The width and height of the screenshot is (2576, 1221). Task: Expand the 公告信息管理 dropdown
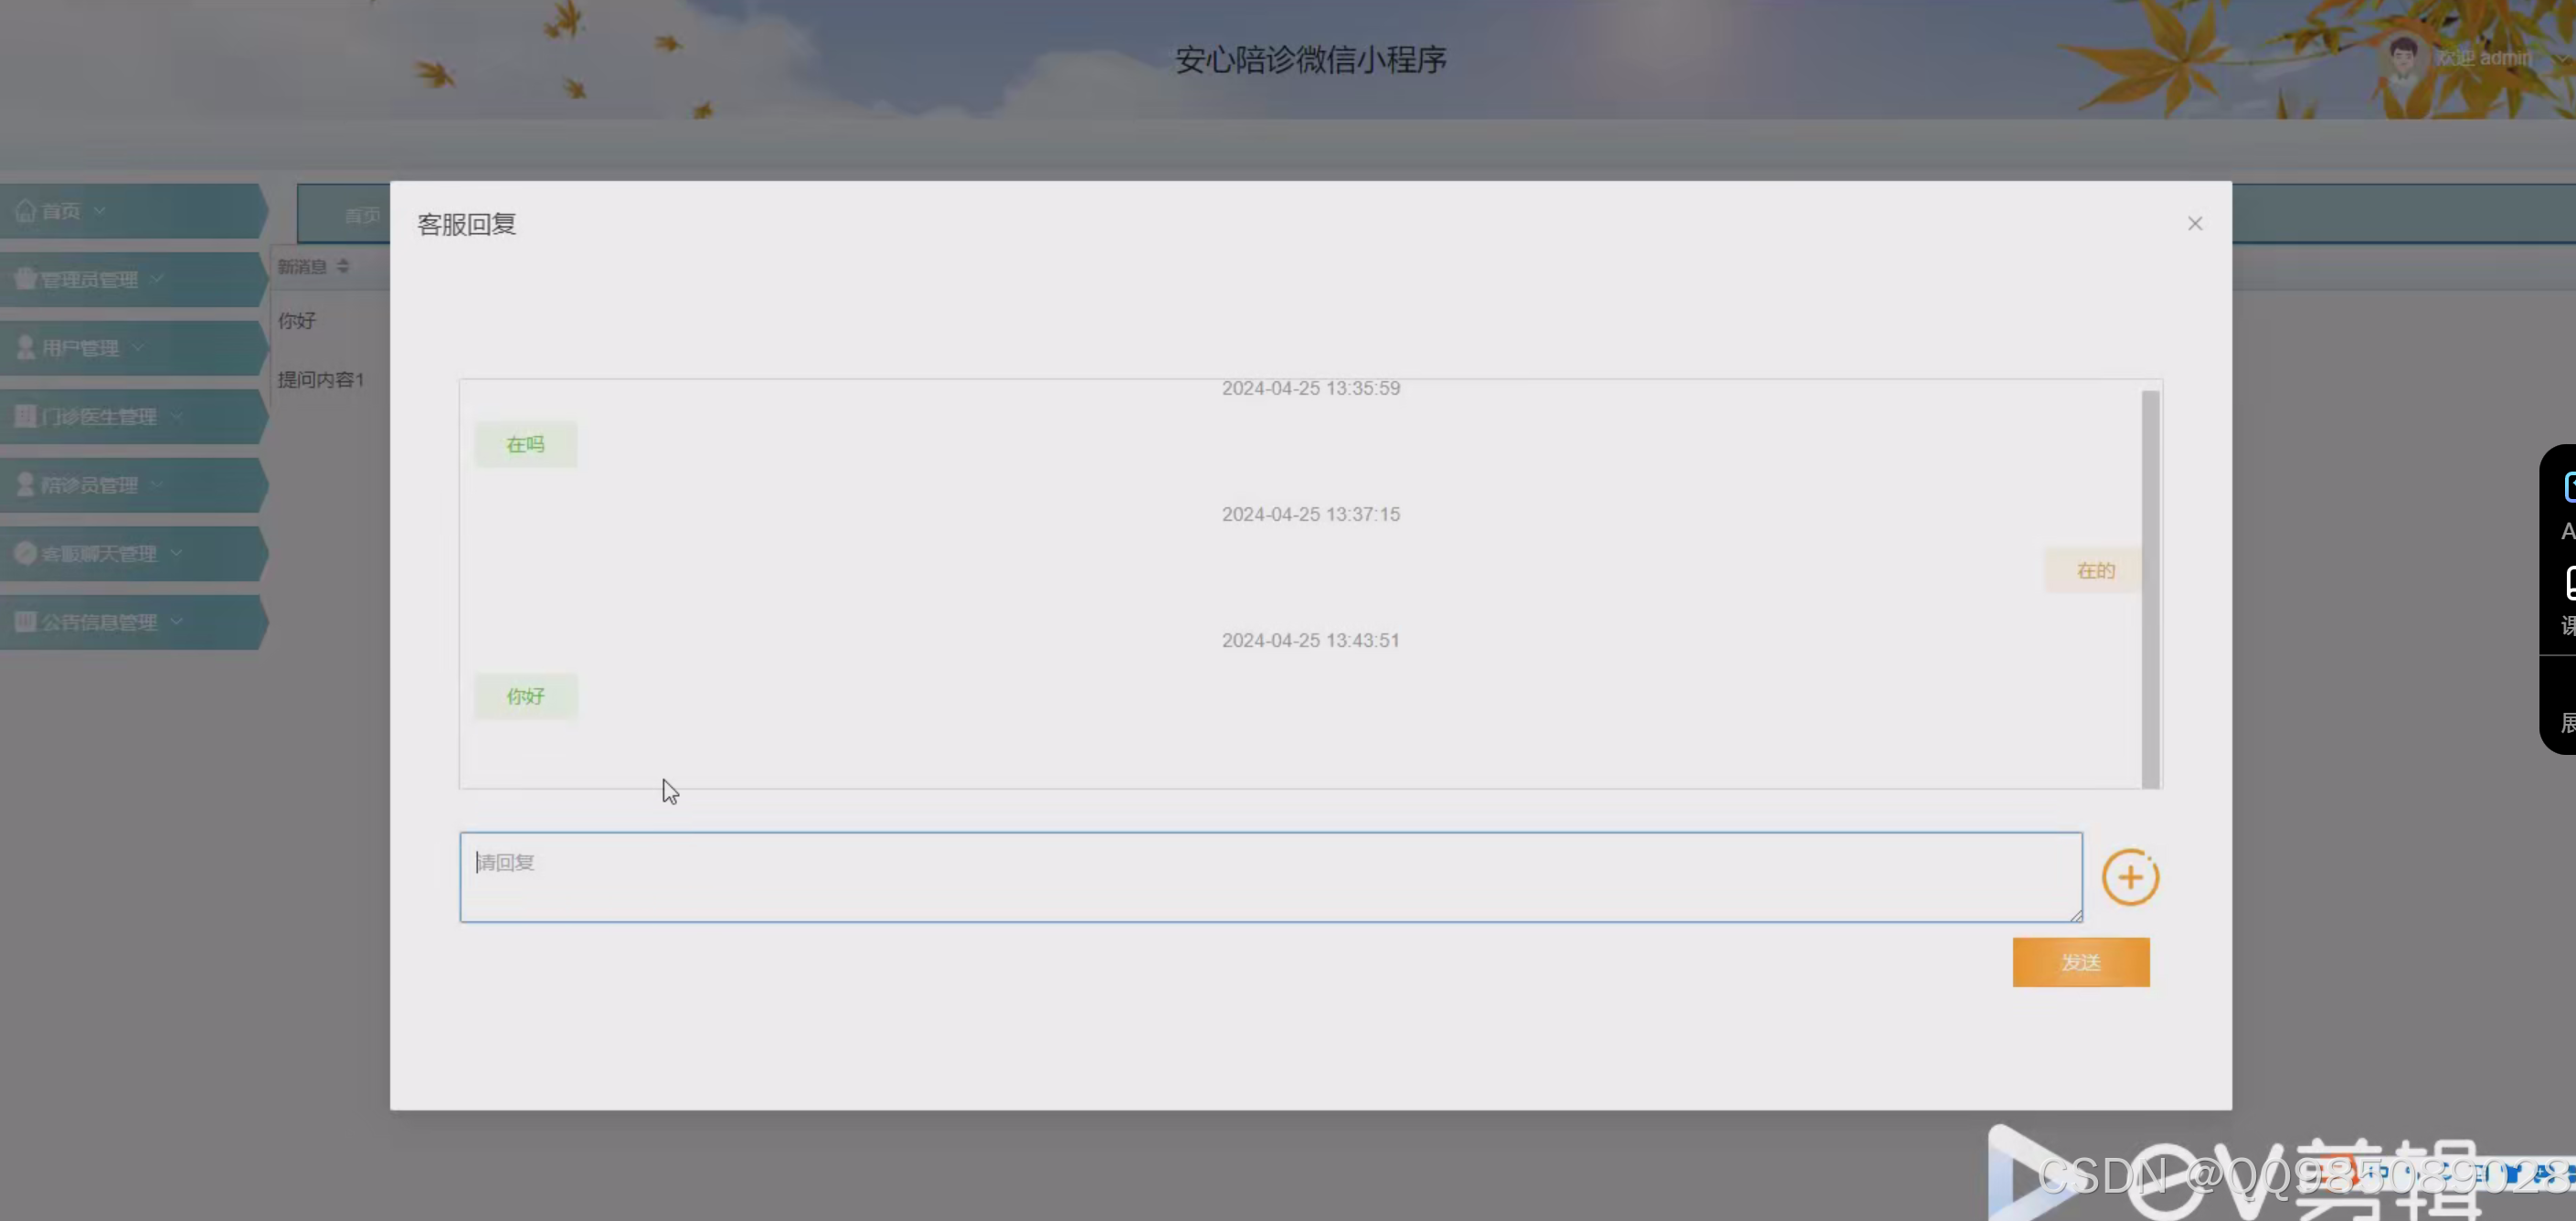tap(177, 622)
